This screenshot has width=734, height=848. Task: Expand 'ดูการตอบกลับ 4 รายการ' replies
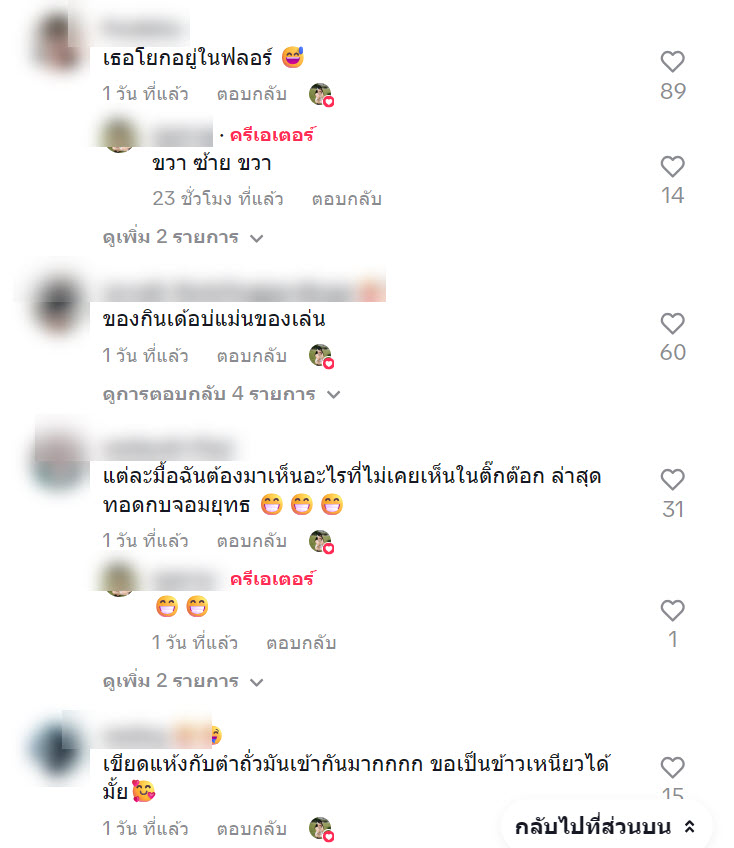point(221,394)
